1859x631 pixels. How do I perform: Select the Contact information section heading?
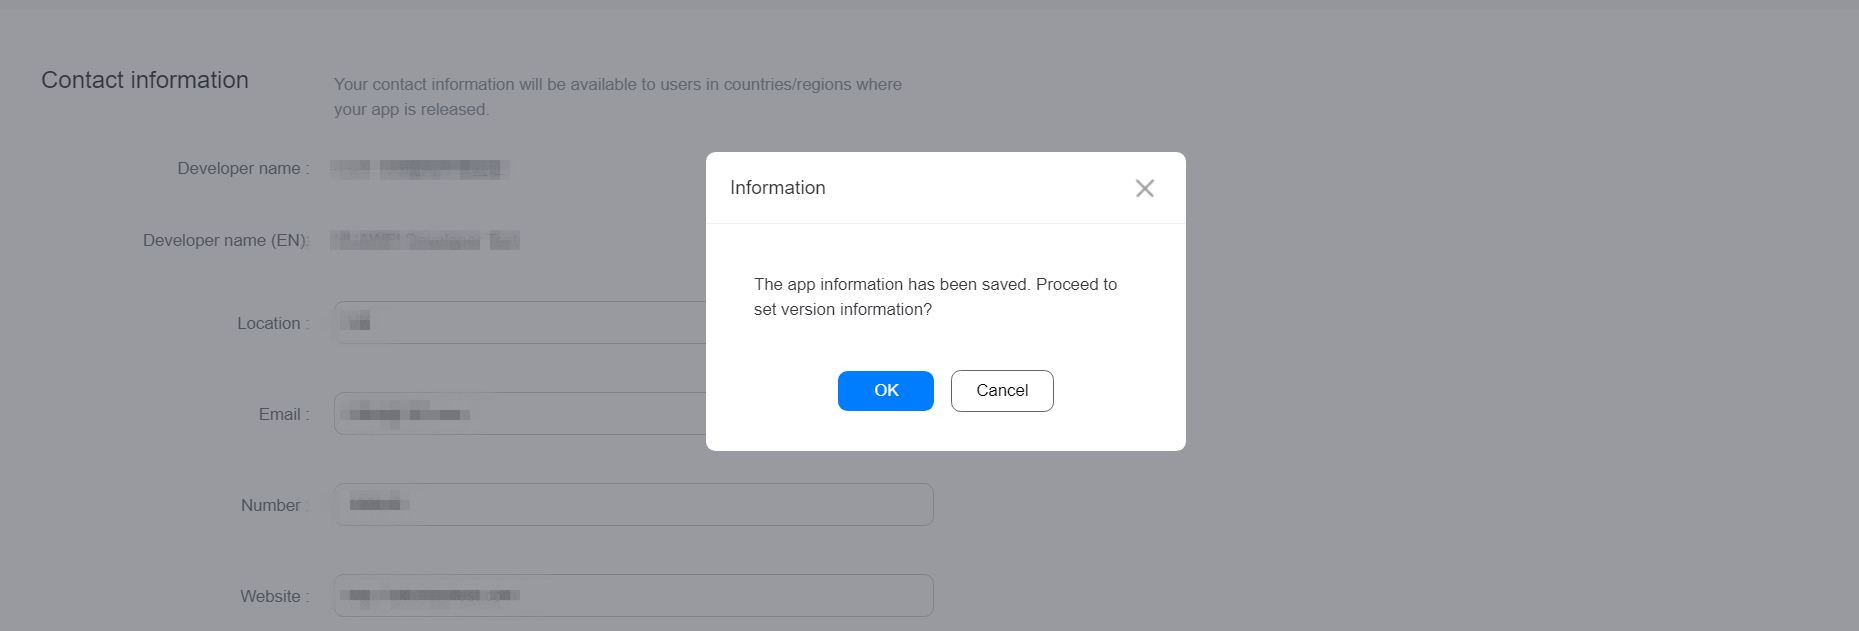145,80
